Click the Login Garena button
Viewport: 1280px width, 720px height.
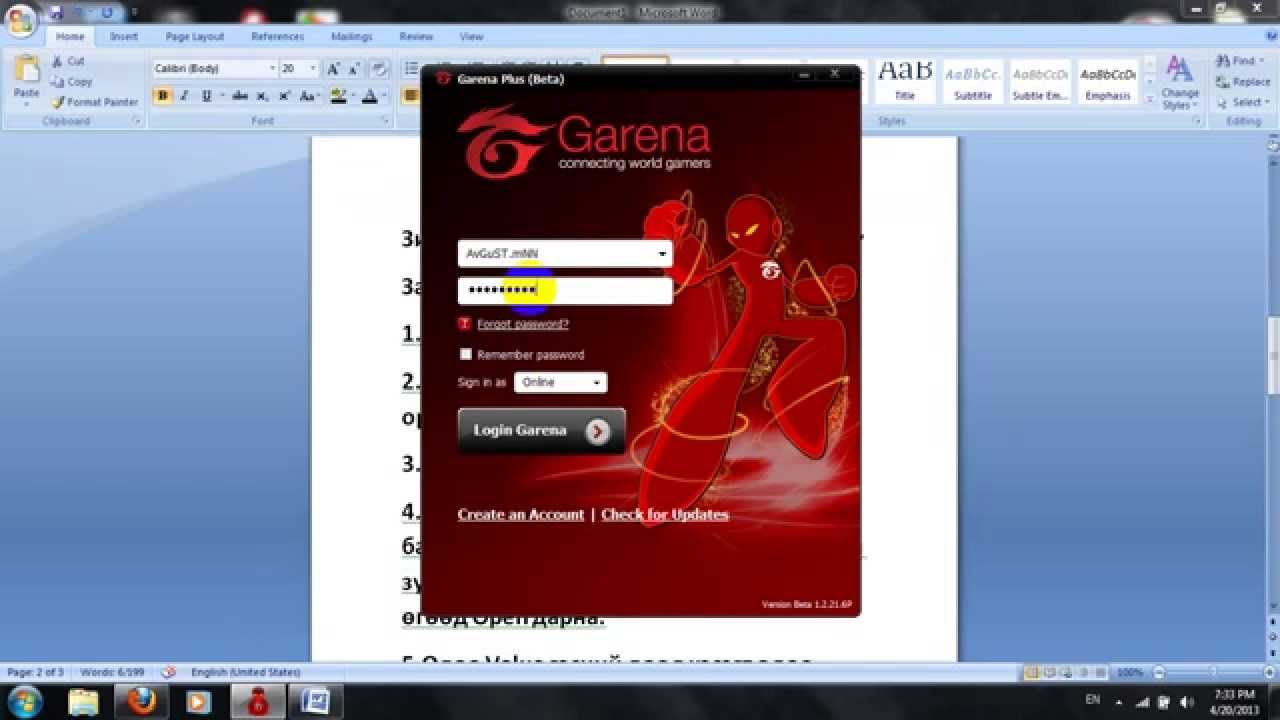541,431
